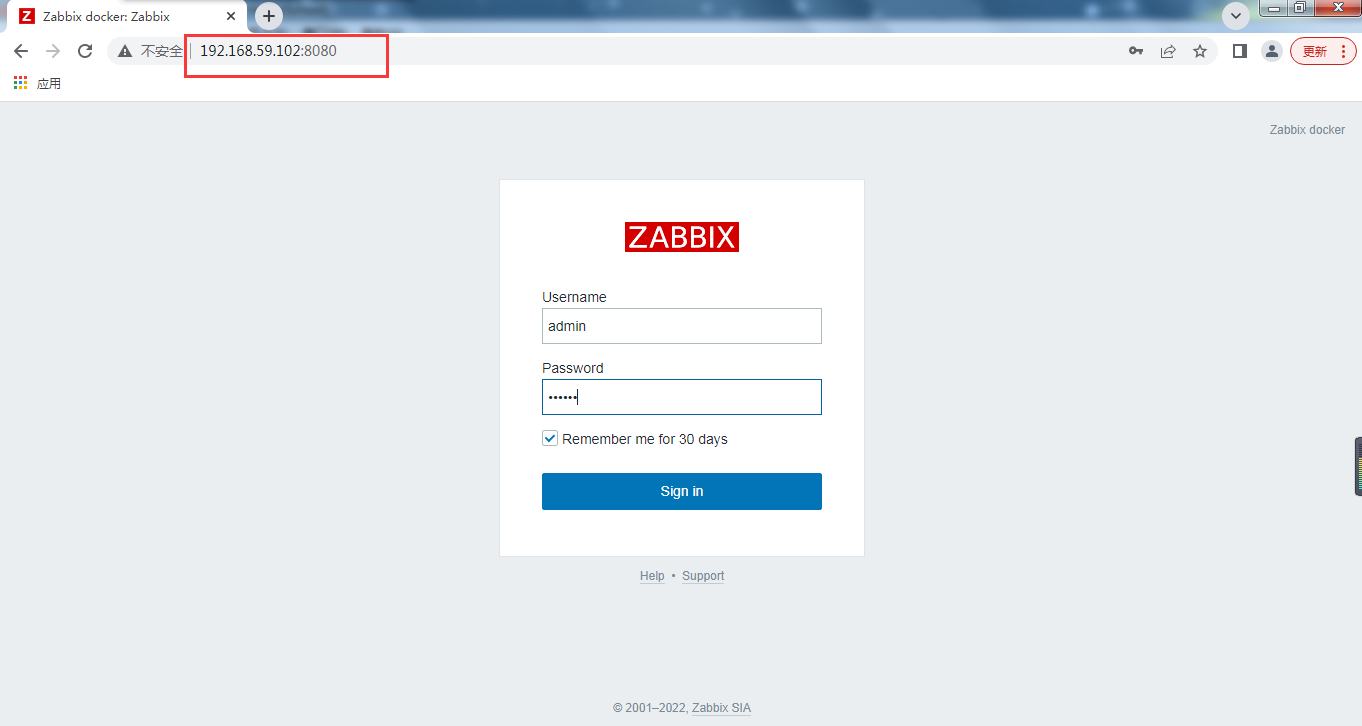Open the Help link
The height and width of the screenshot is (726, 1362).
click(652, 576)
